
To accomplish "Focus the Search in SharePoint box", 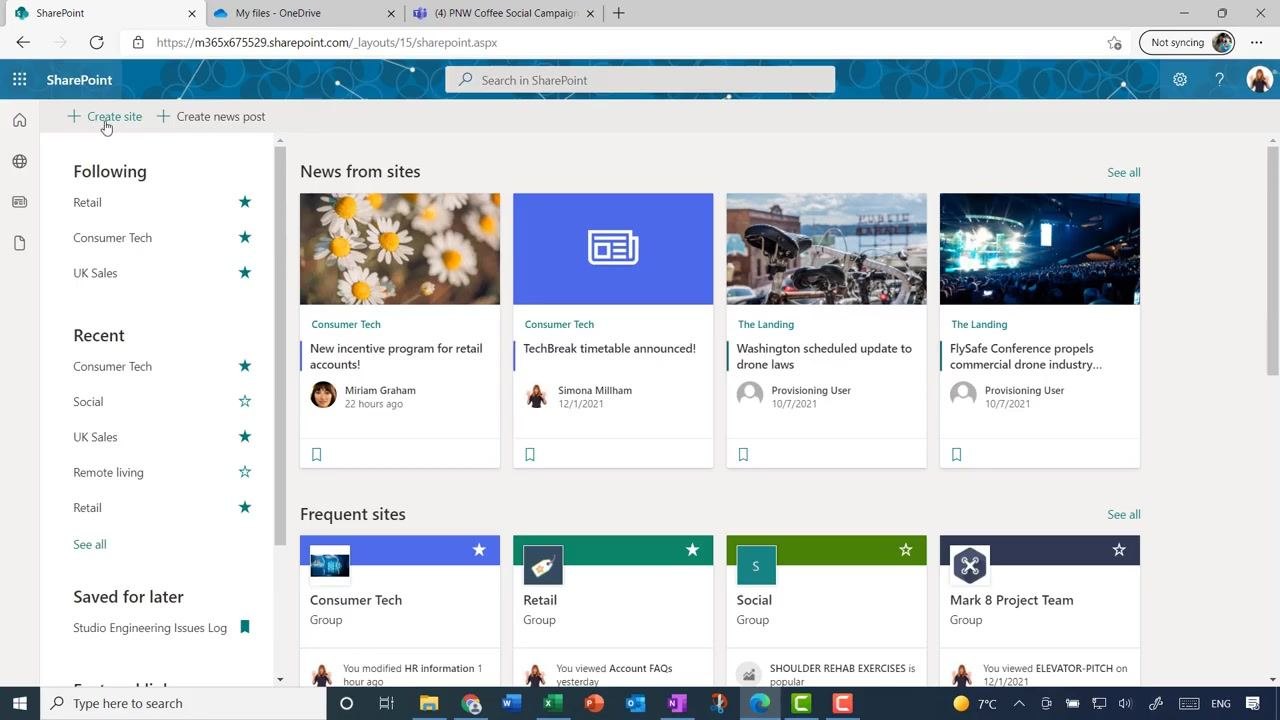I will [640, 80].
